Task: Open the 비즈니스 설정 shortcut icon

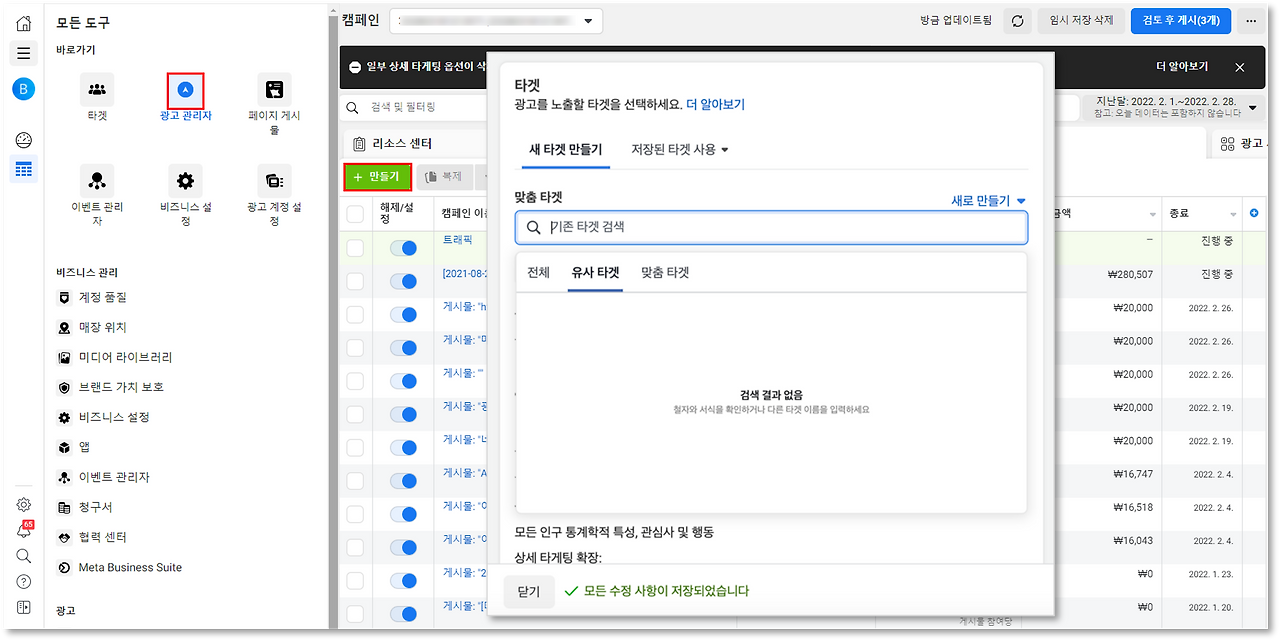Action: pos(185,181)
